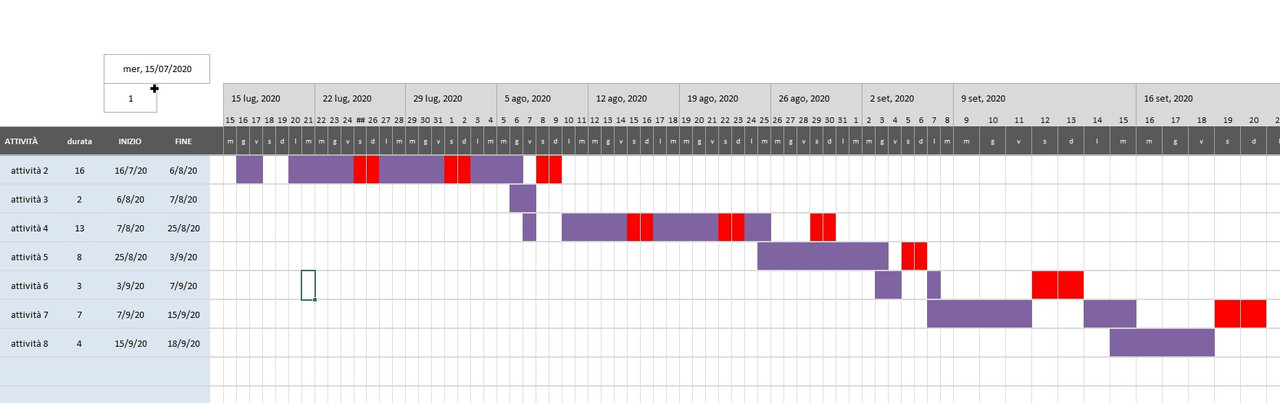
Task: Click the red weekend block in attività 5 row
Action: pos(914,257)
